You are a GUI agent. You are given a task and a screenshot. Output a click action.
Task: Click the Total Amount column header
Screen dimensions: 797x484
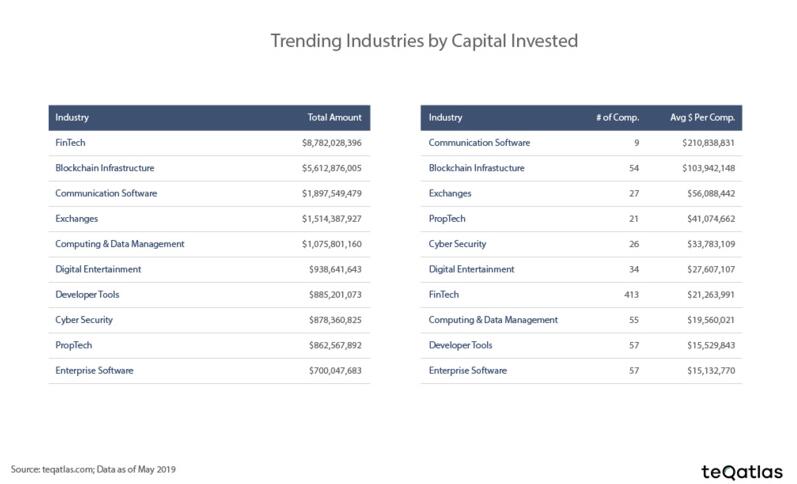334,117
